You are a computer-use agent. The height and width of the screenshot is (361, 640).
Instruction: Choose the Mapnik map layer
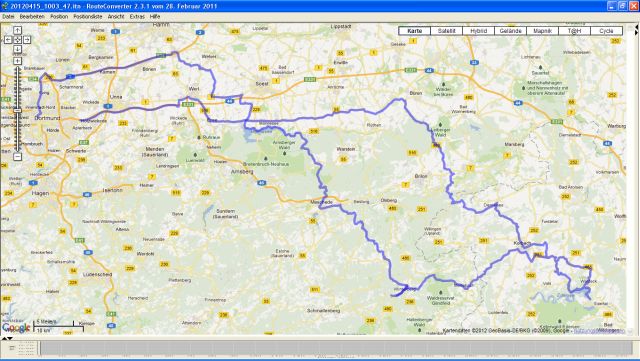tap(542, 31)
